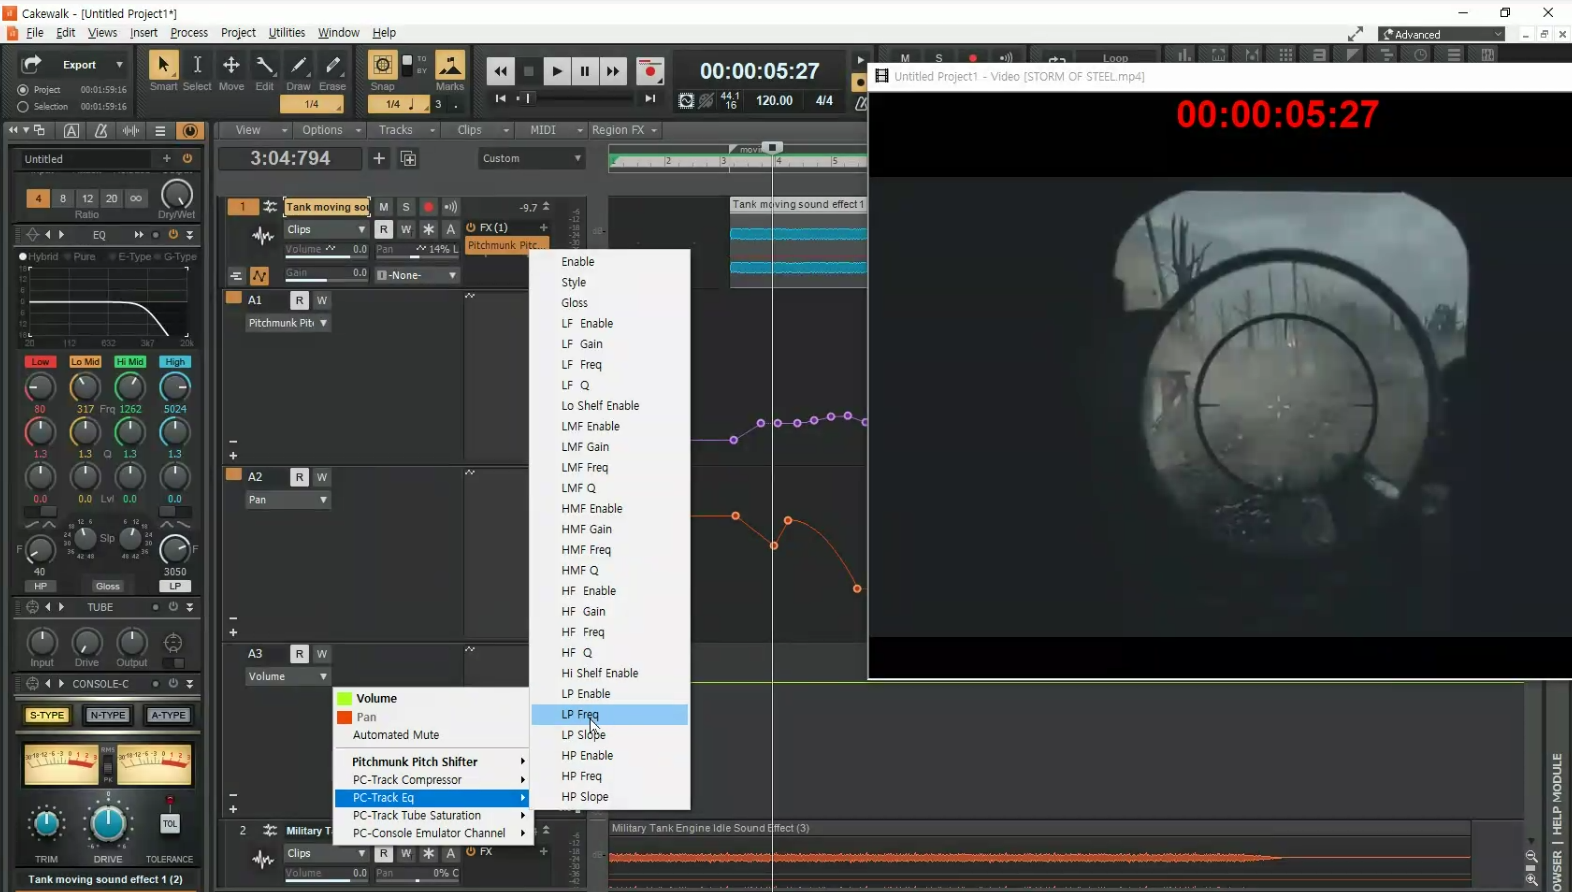
Task: Open lane A2 Pan parameter dropdown
Action: click(288, 500)
